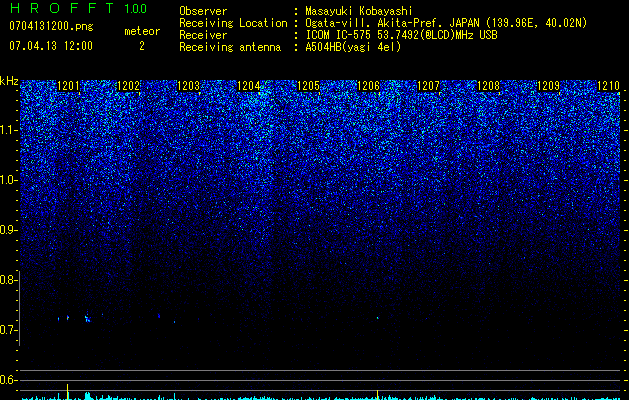Click the 0.6 frequency axis label
The width and height of the screenshot is (629, 400).
pos(7,380)
